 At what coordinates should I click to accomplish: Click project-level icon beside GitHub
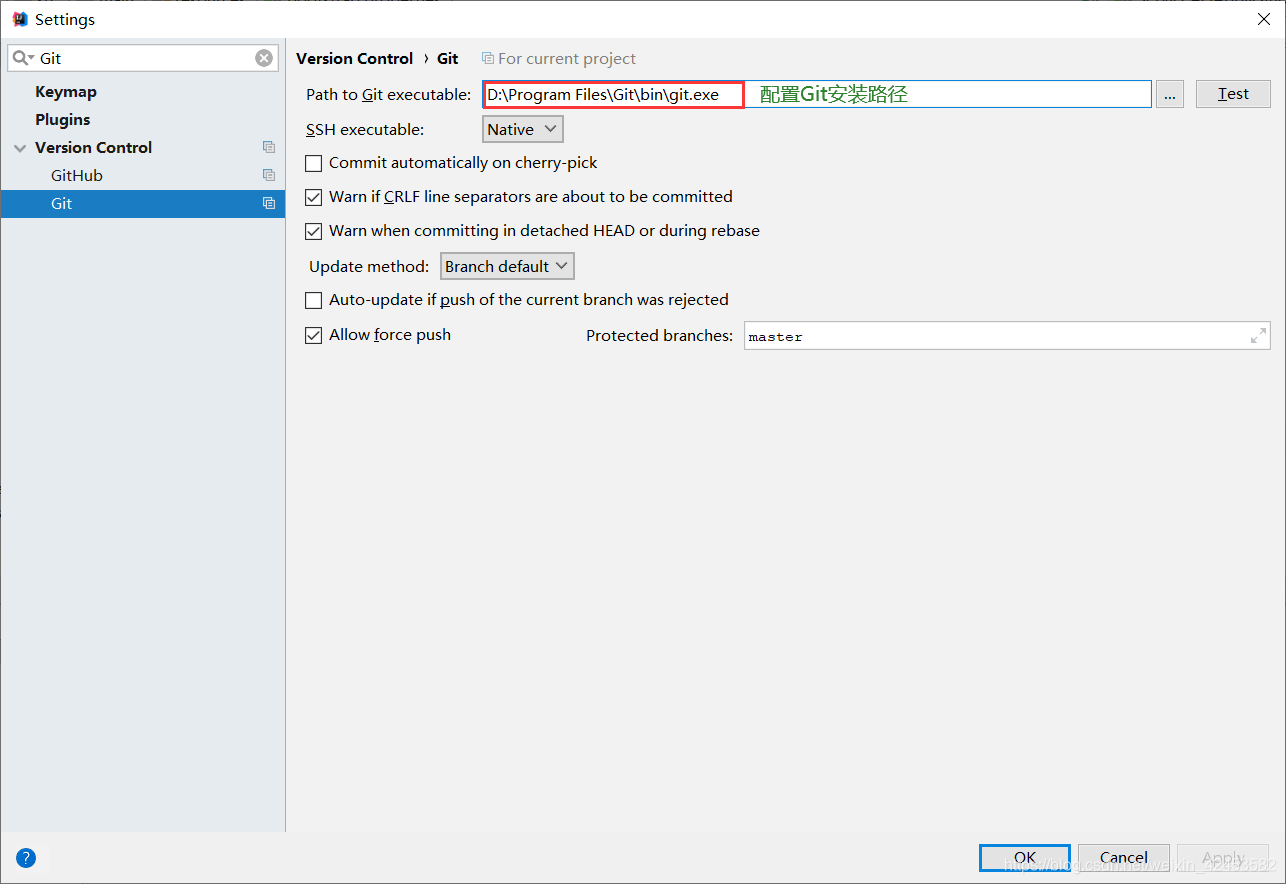269,175
